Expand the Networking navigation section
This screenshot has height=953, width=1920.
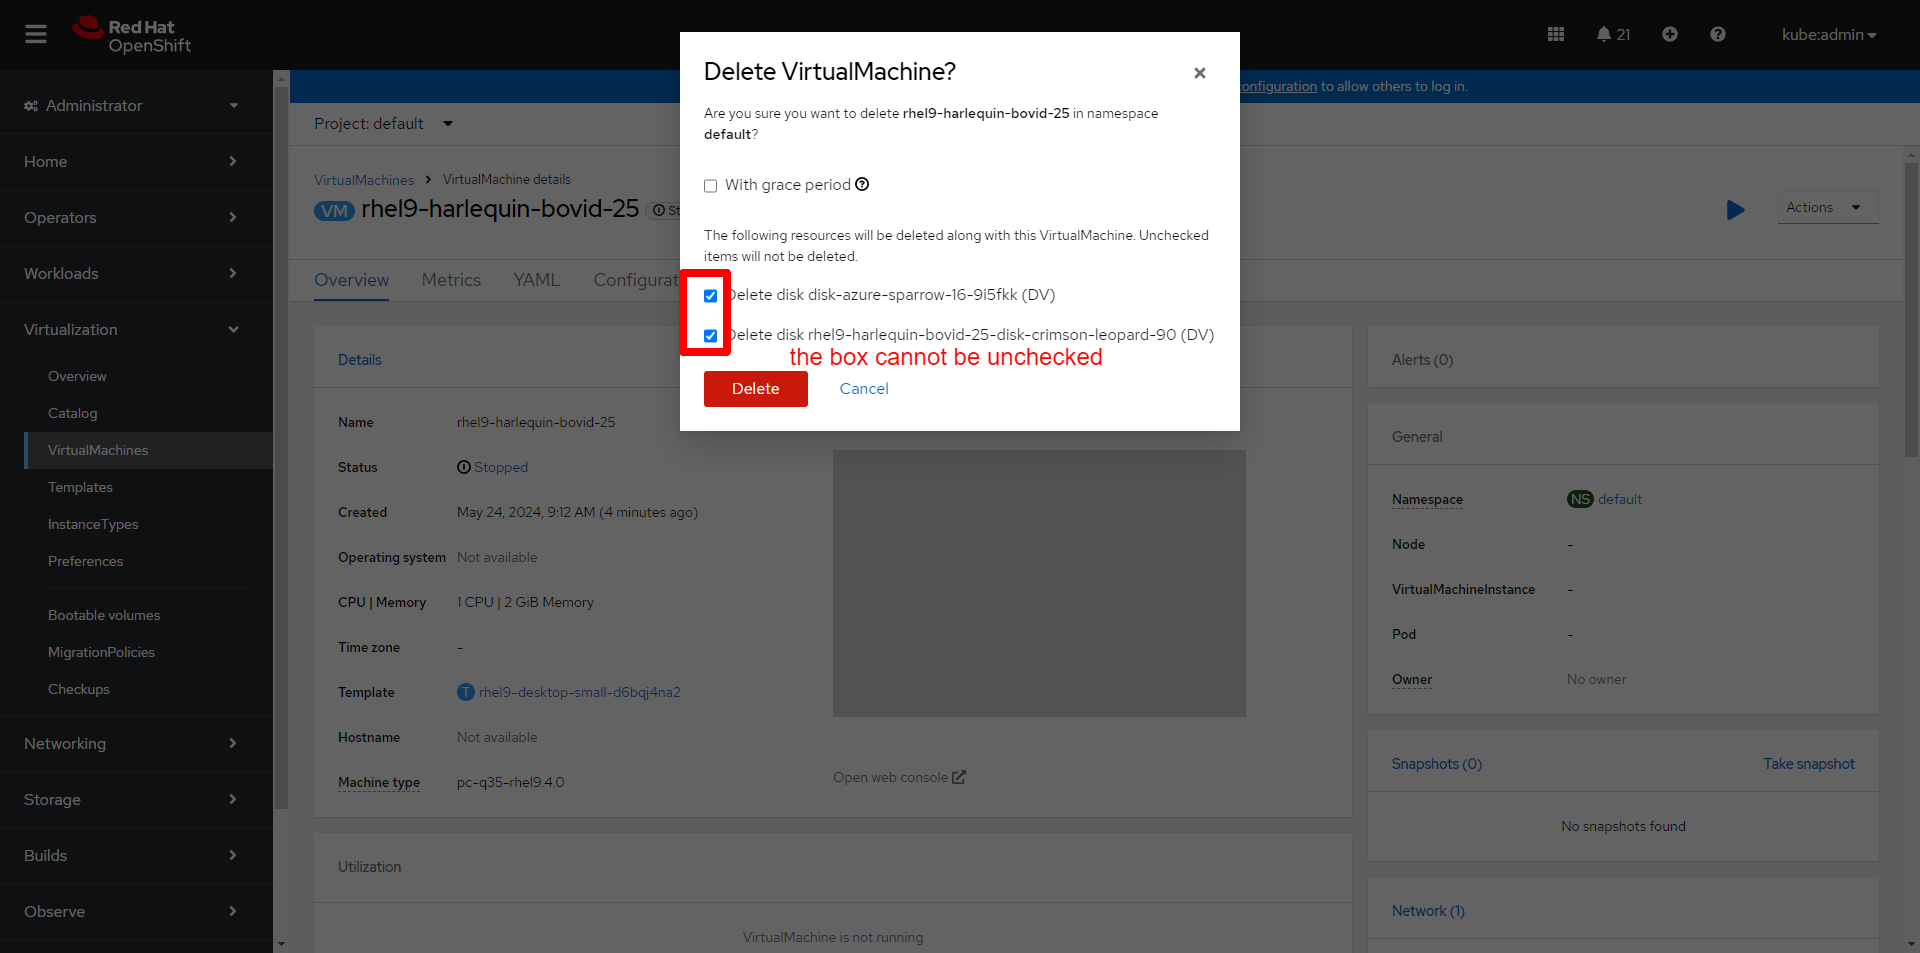(136, 744)
